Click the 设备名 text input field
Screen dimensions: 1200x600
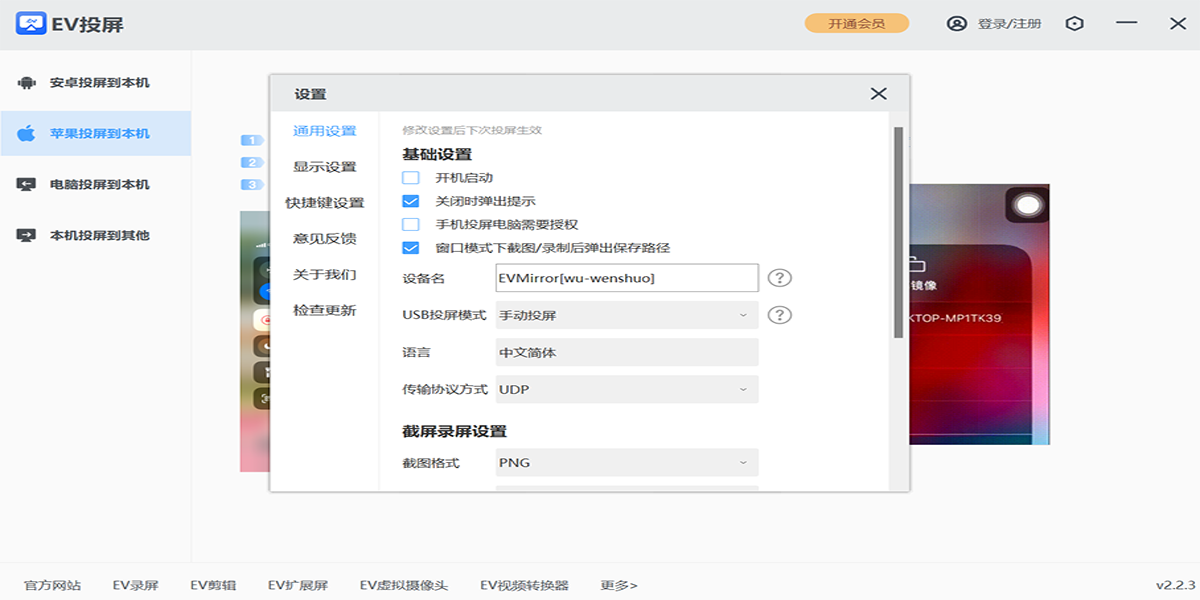pos(627,278)
